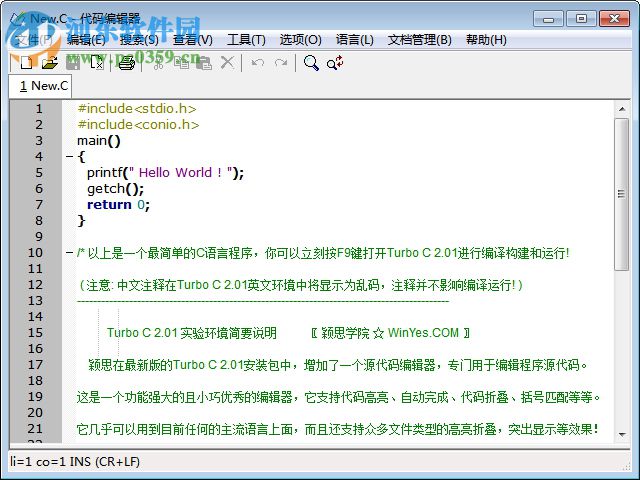Viewport: 640px width, 480px height.
Task: Print the document with the printer icon
Action: tap(127, 63)
